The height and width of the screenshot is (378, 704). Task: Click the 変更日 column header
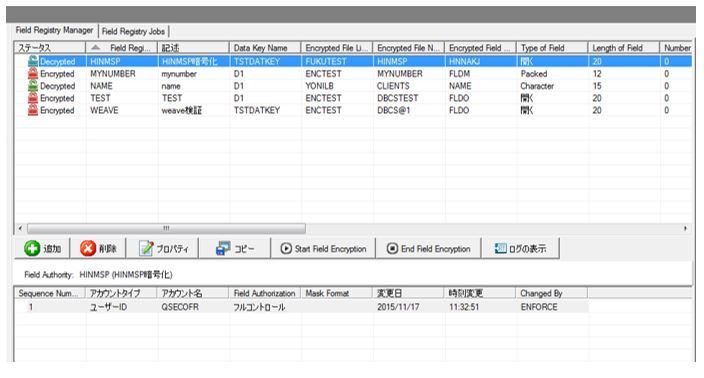coord(409,293)
